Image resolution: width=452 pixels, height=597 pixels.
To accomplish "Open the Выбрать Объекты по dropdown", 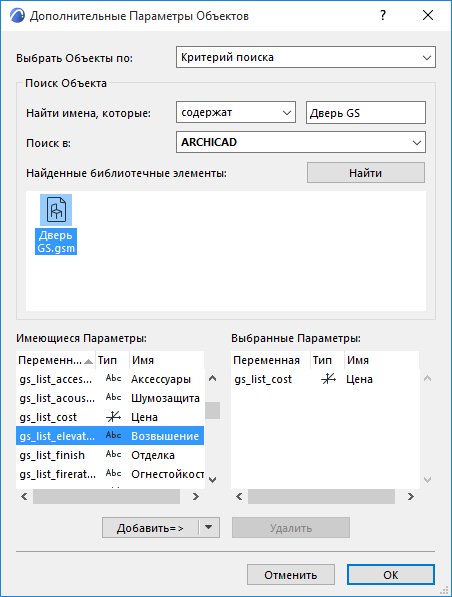I will [x=306, y=57].
